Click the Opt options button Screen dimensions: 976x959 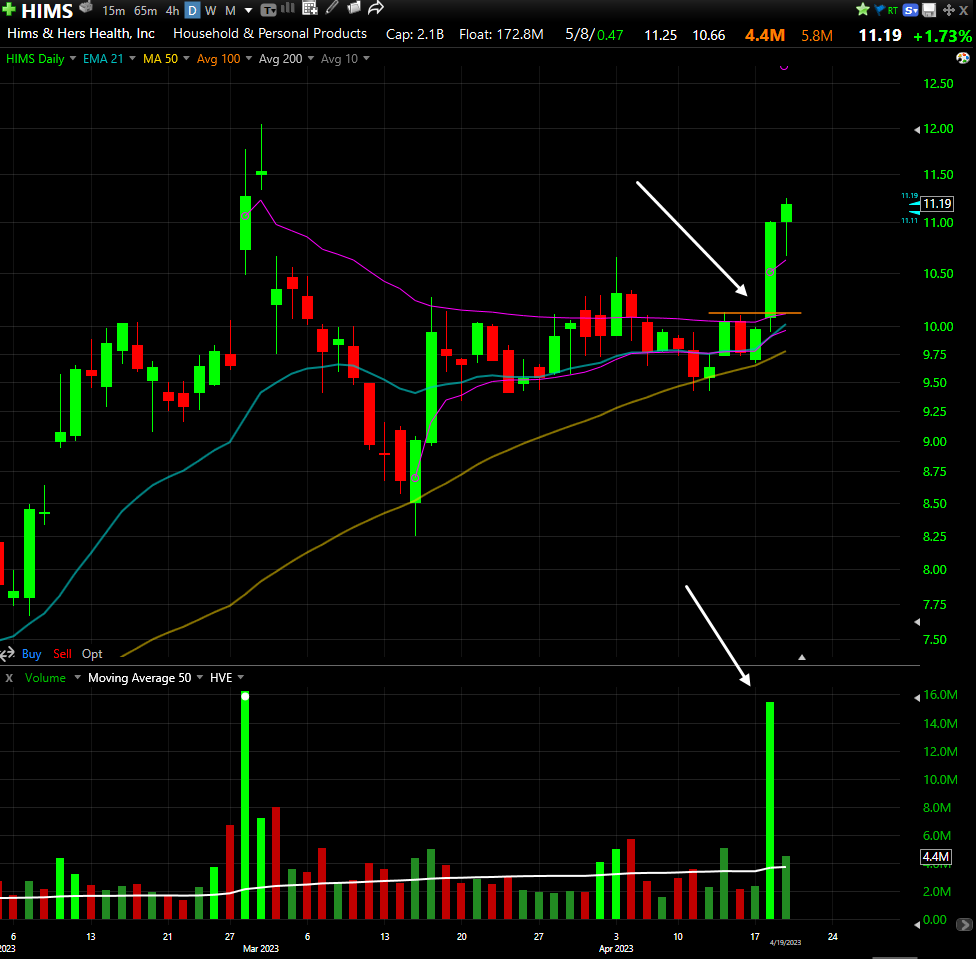[92, 654]
